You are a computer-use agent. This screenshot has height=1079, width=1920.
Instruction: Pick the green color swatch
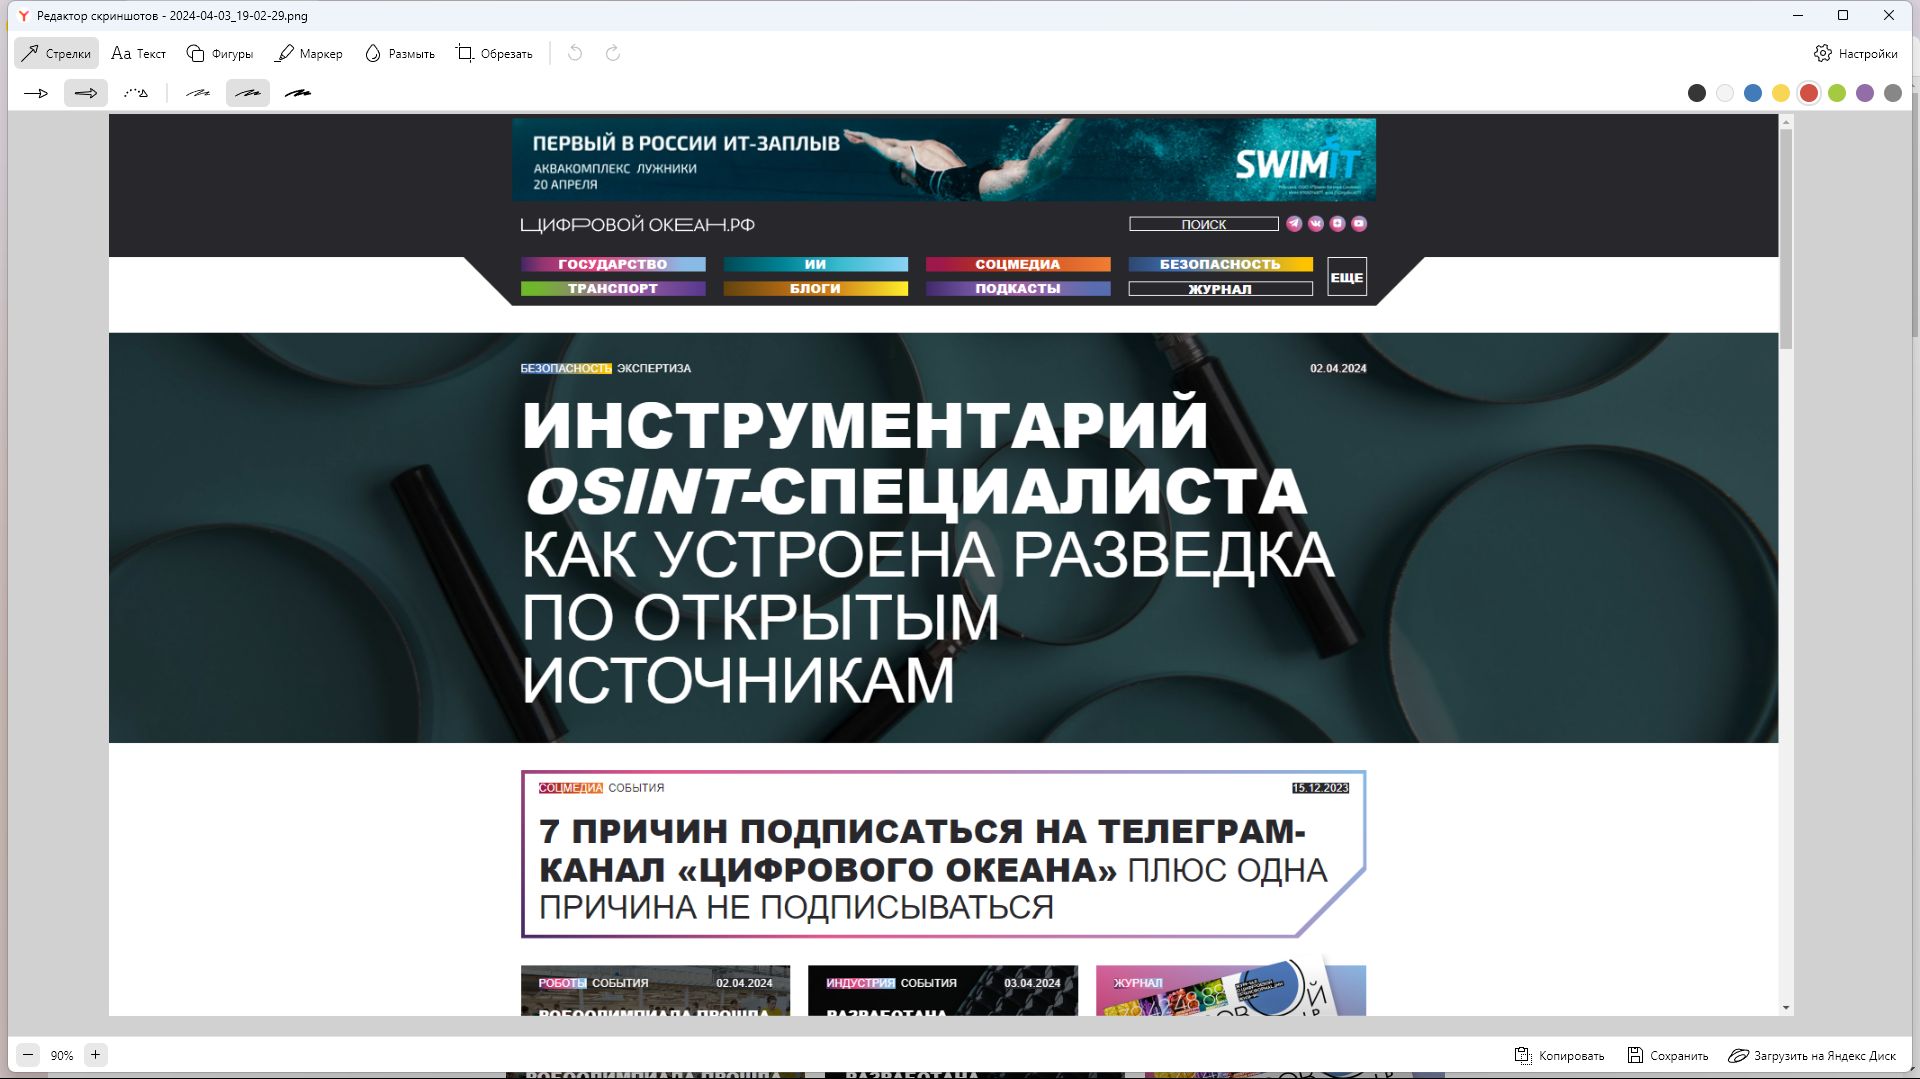click(x=1837, y=93)
